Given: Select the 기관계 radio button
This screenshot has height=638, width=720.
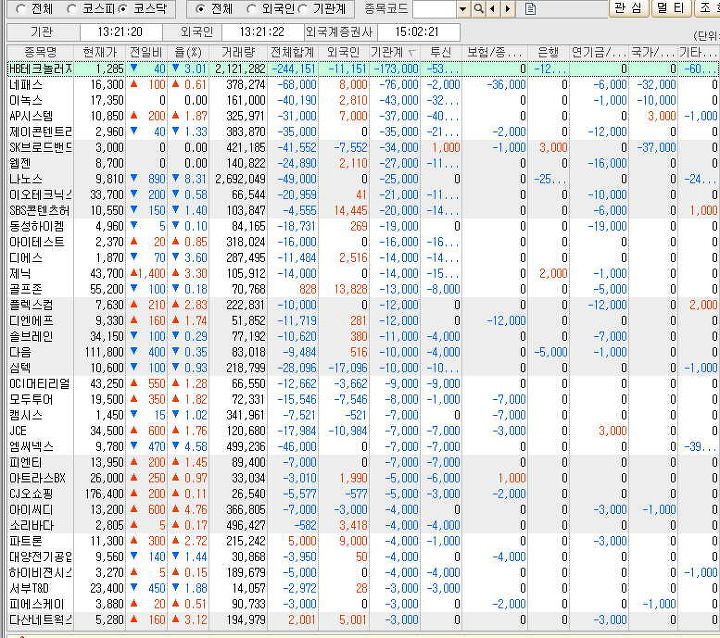Looking at the screenshot, I should (303, 9).
